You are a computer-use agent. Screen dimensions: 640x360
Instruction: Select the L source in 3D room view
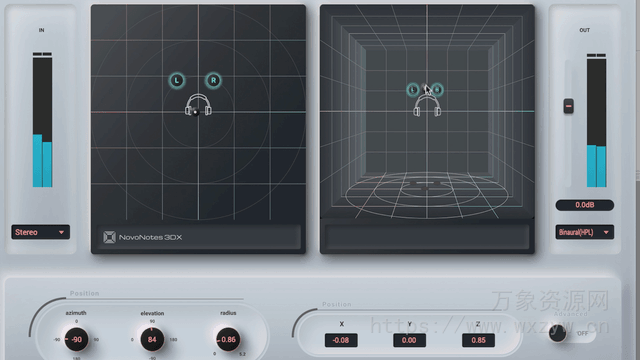413,89
